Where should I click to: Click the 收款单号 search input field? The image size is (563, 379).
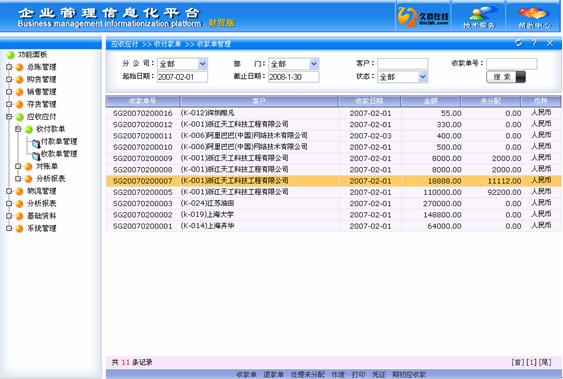pos(512,64)
